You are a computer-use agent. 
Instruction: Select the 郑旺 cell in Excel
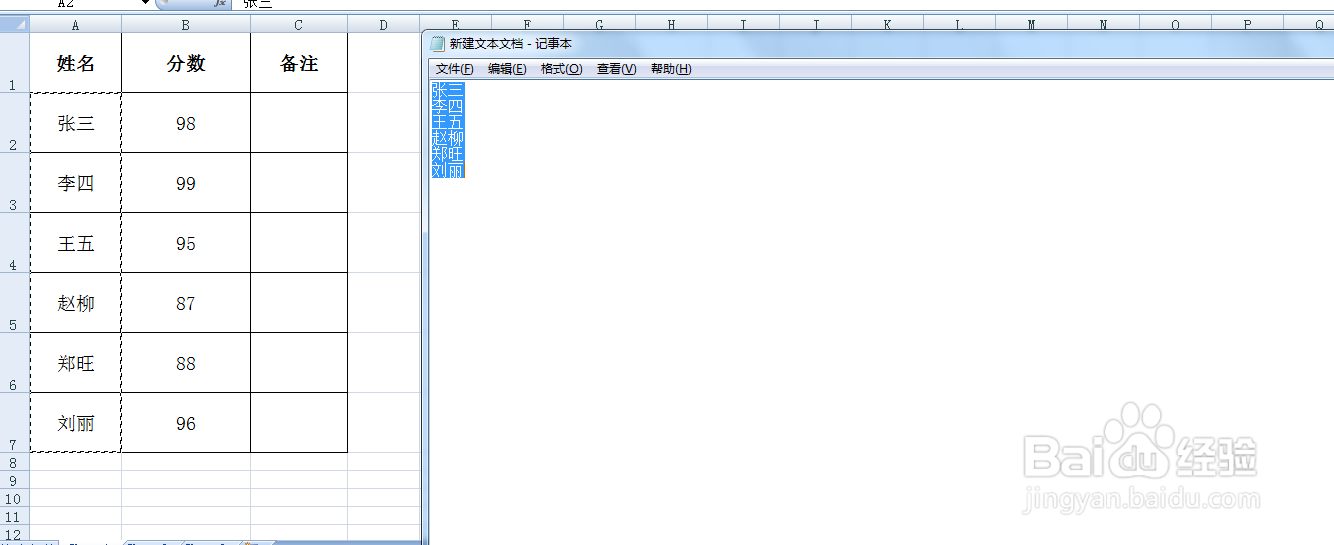(x=76, y=363)
